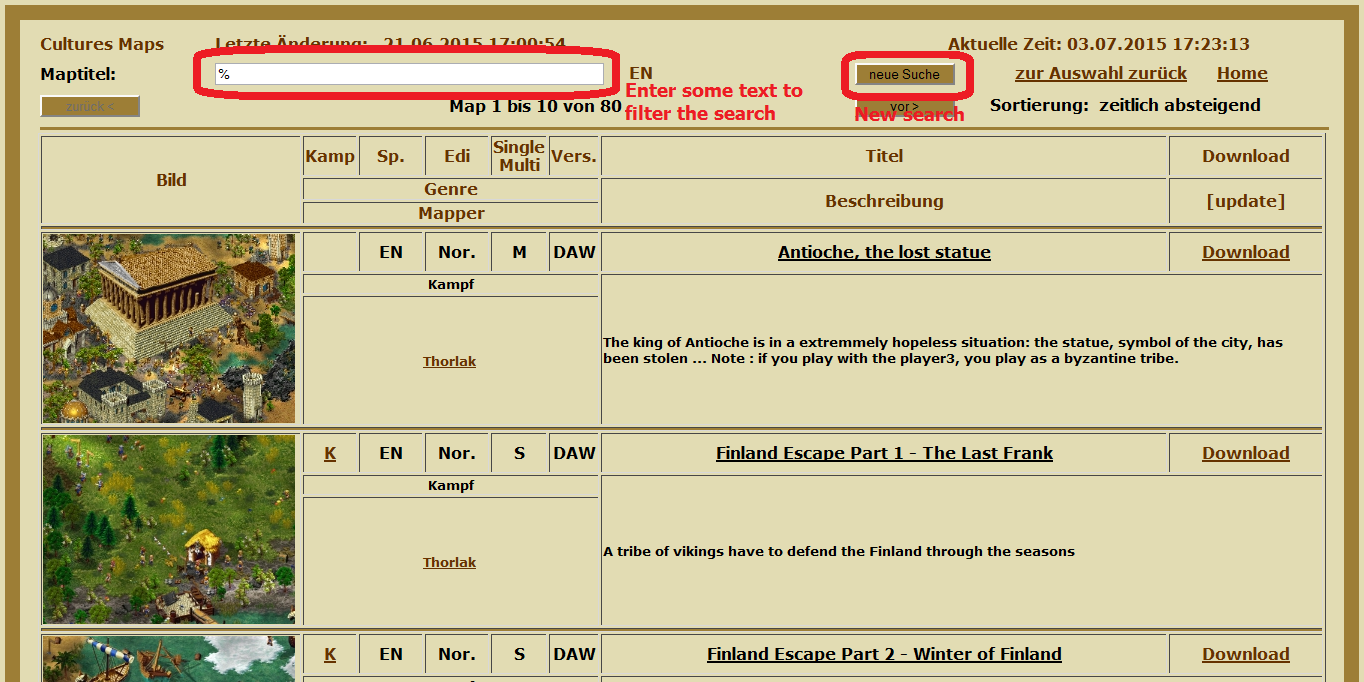1364x682 pixels.
Task: Go to the Home link
Action: tap(1242, 73)
